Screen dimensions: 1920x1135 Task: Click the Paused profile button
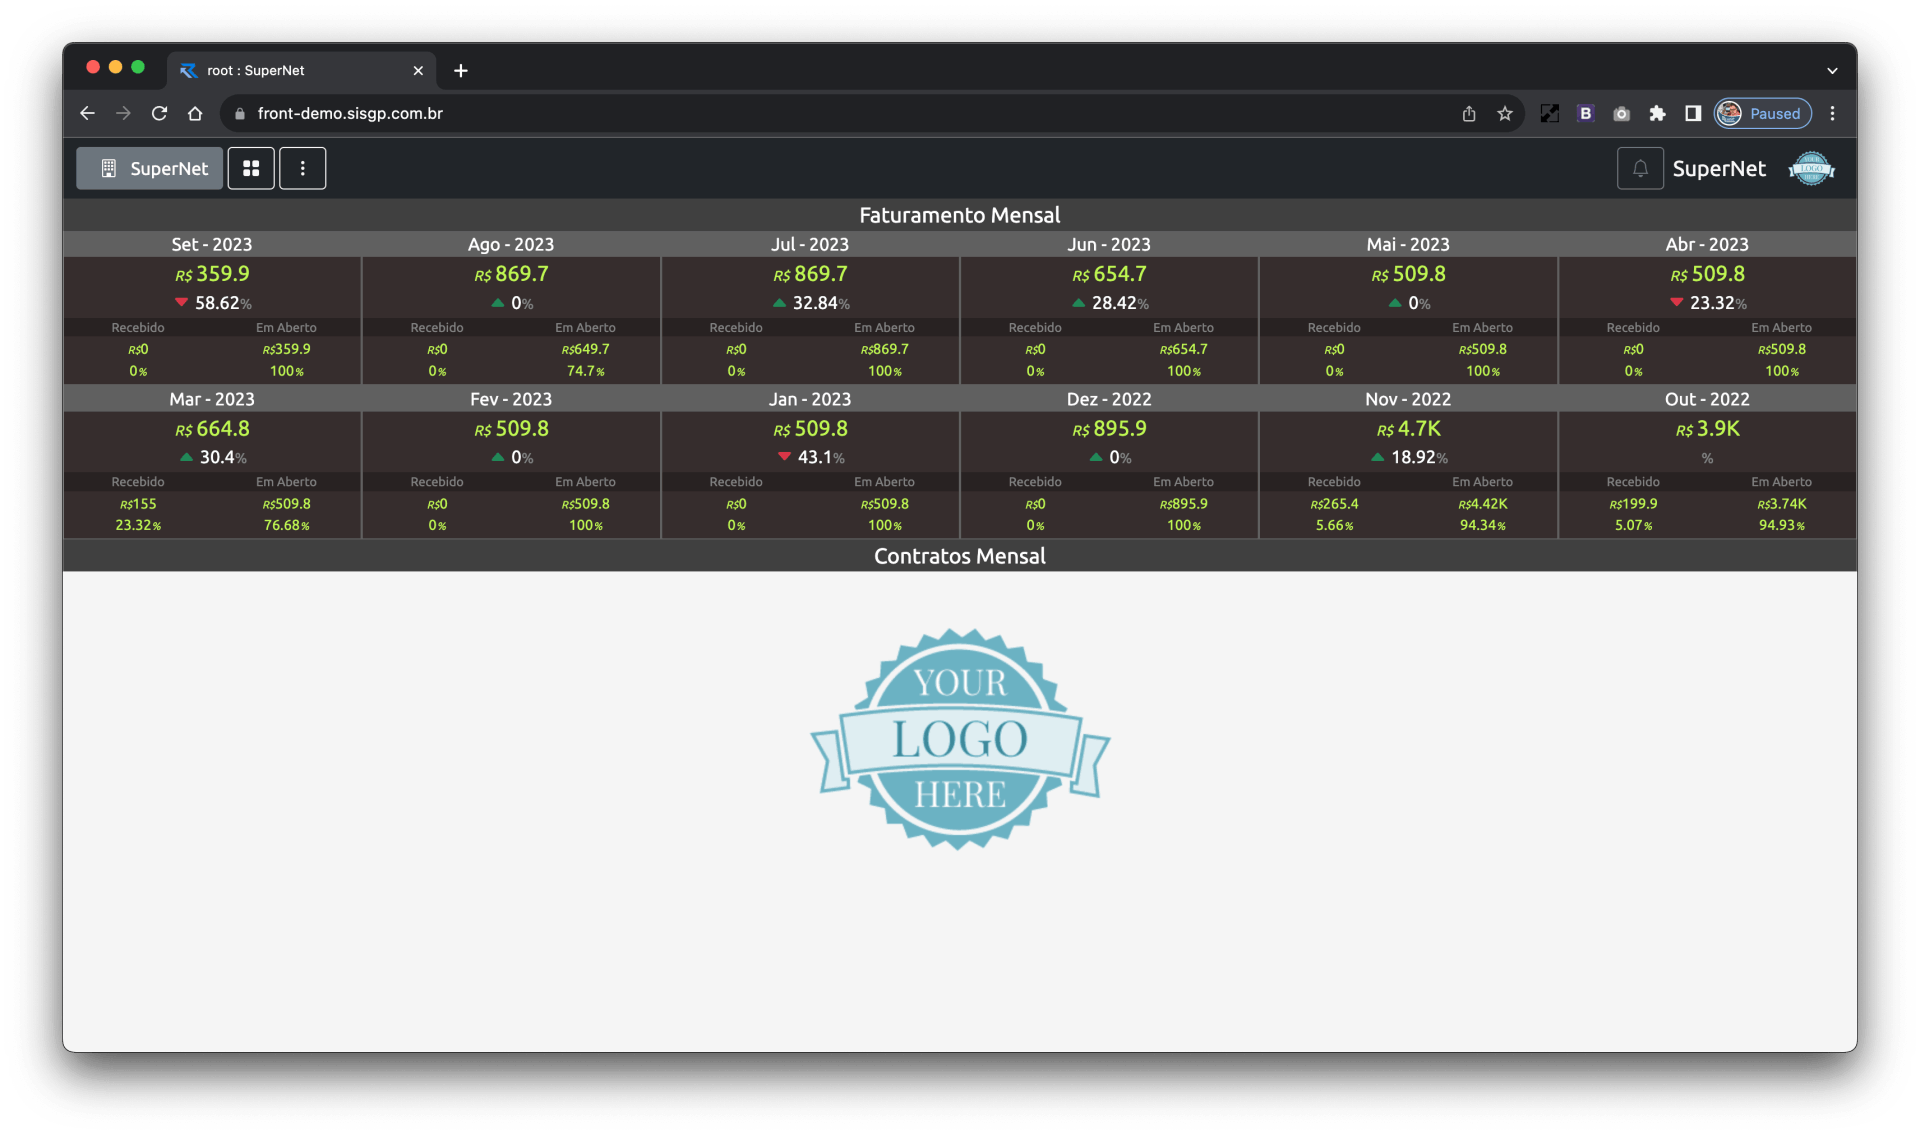pyautogui.click(x=1763, y=113)
